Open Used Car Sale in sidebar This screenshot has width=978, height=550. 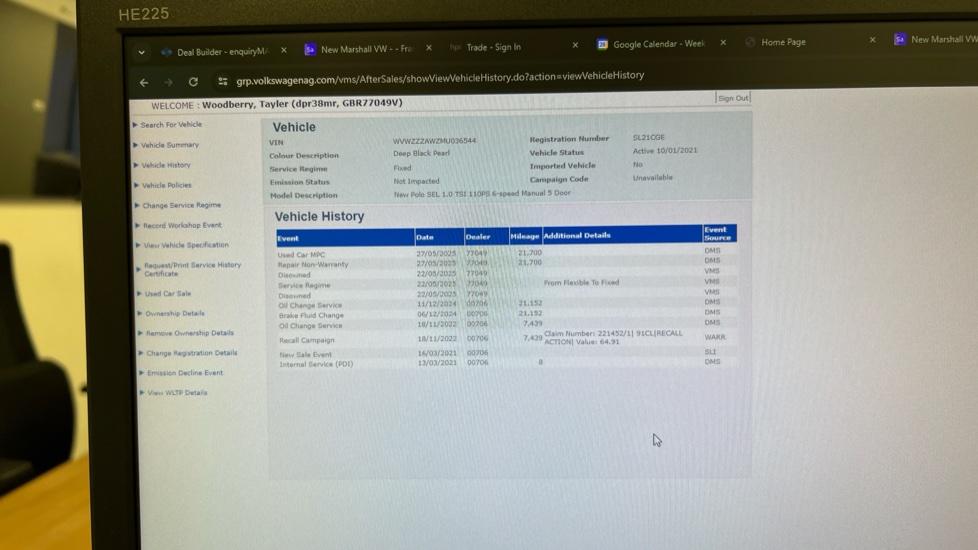[168, 294]
